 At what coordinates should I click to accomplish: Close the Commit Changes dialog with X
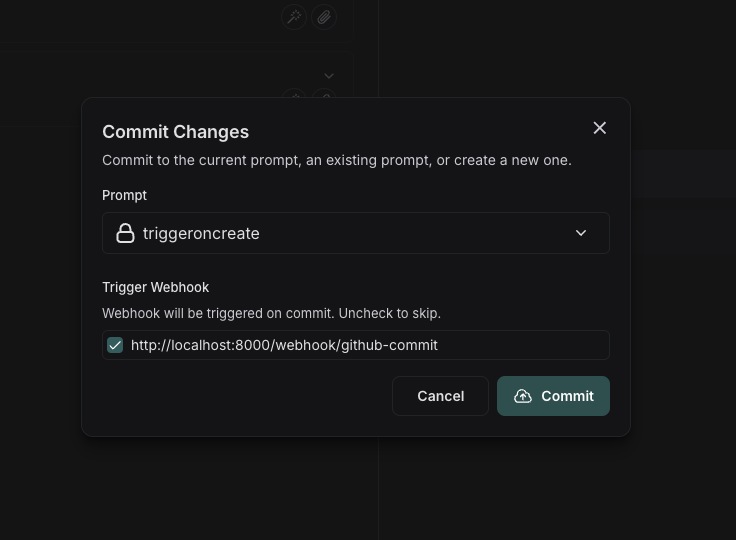point(599,128)
